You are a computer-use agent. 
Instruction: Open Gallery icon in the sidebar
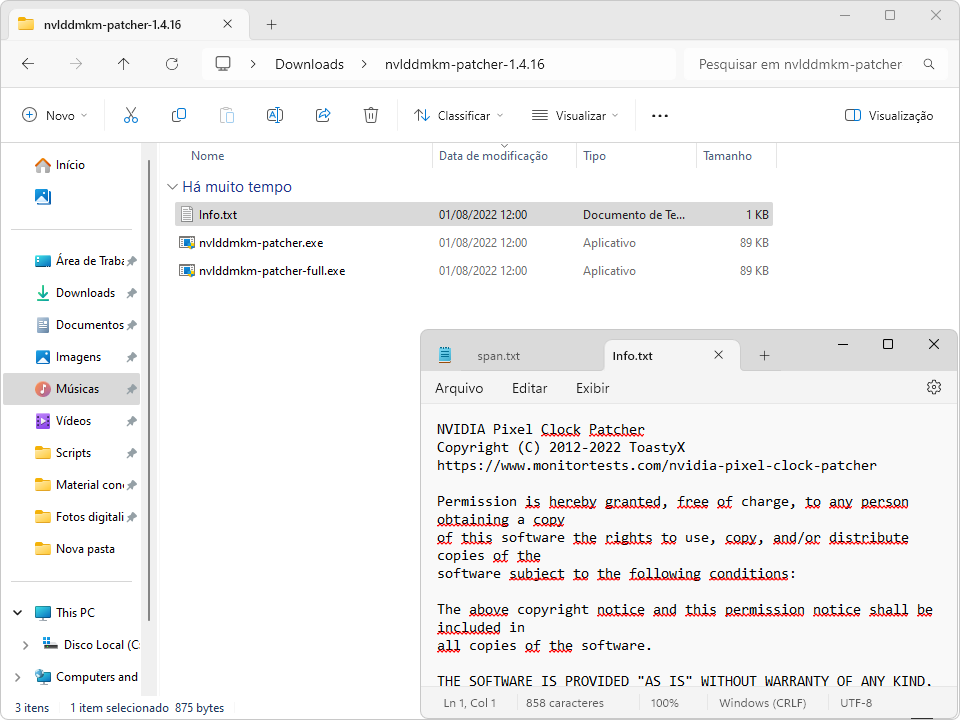pos(43,197)
